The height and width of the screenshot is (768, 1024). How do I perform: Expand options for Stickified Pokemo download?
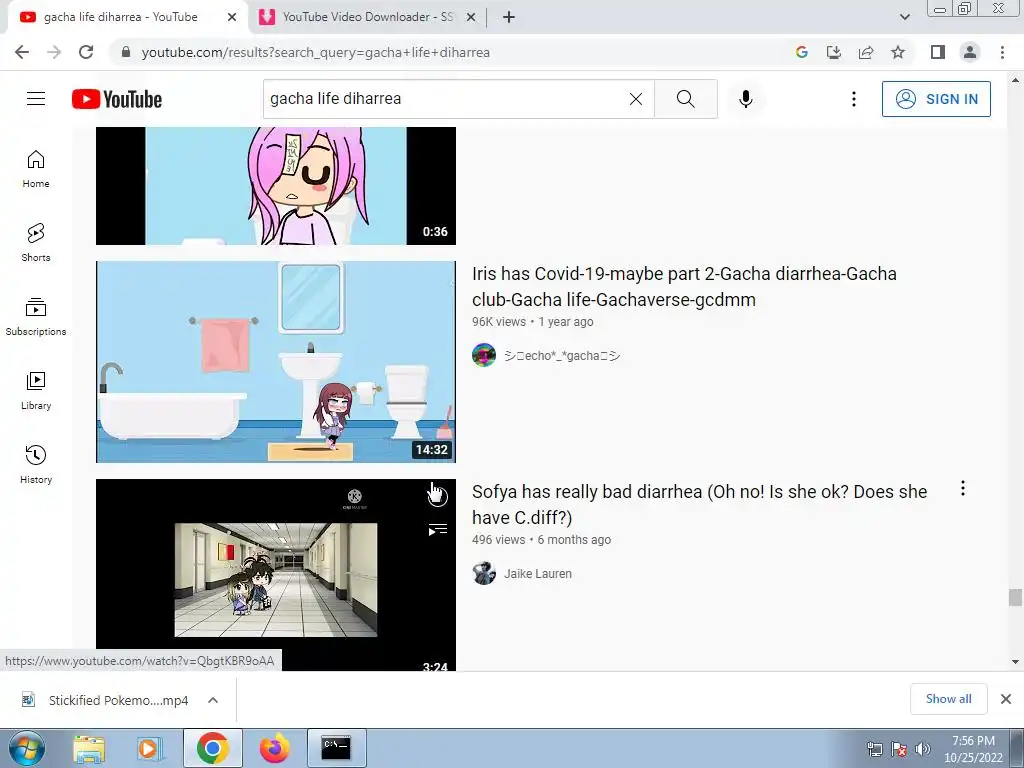(x=213, y=700)
